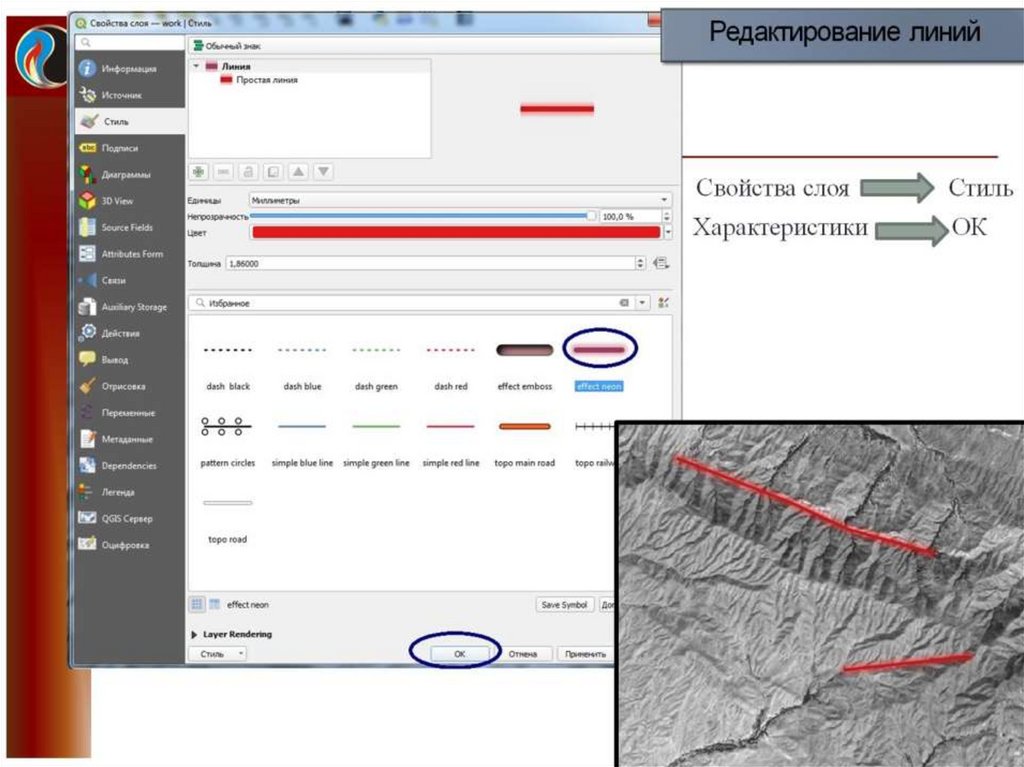Viewport: 1024px width, 767px height.
Task: Open the Подписи tab in sidebar
Action: [x=119, y=148]
